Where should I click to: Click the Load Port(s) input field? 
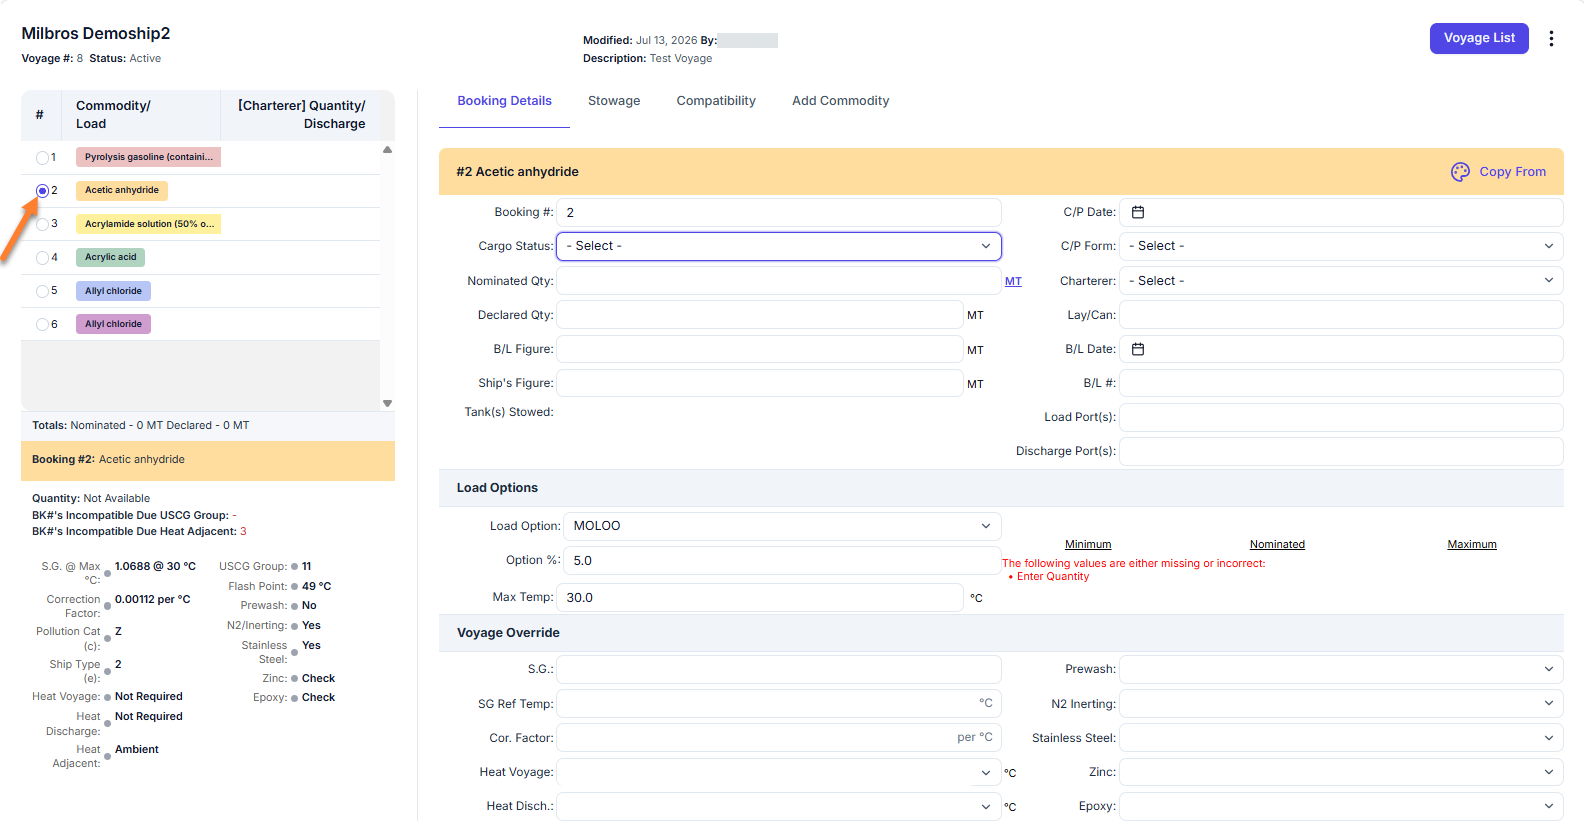[x=1341, y=417]
